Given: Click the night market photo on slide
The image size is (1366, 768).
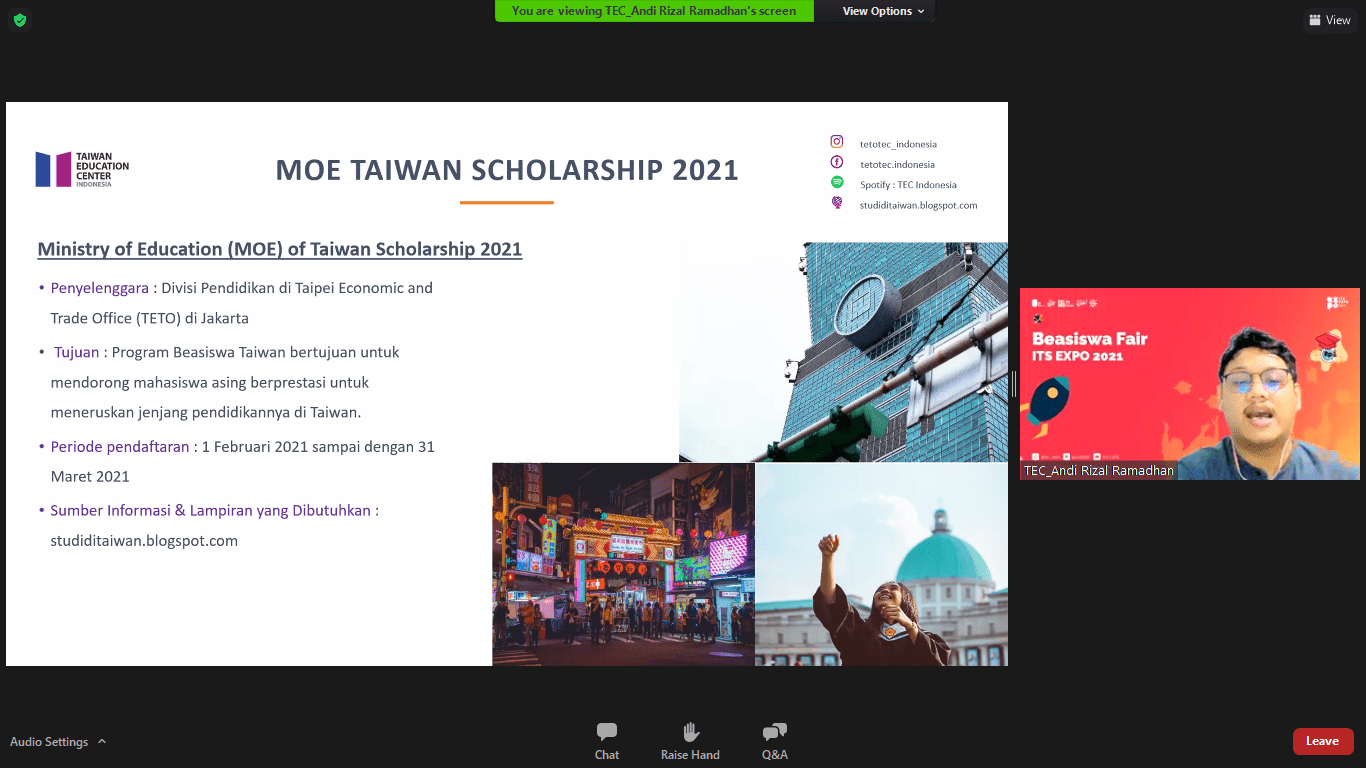Looking at the screenshot, I should pos(623,564).
